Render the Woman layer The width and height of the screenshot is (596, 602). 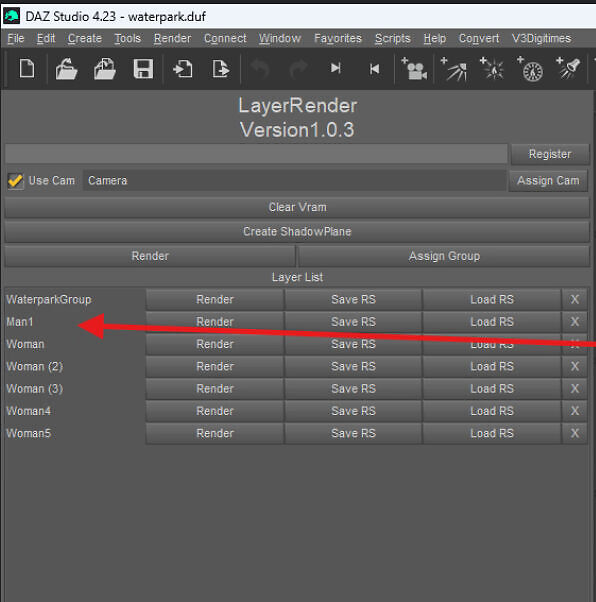(x=215, y=344)
